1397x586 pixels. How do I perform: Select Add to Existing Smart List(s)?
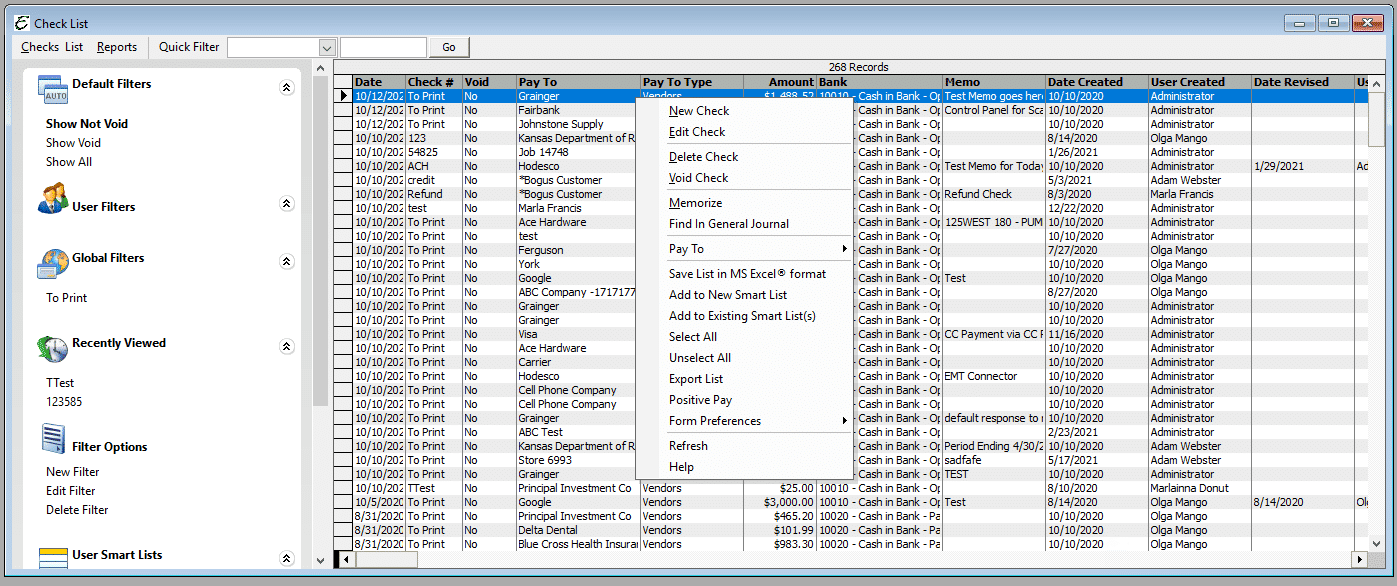(x=742, y=316)
